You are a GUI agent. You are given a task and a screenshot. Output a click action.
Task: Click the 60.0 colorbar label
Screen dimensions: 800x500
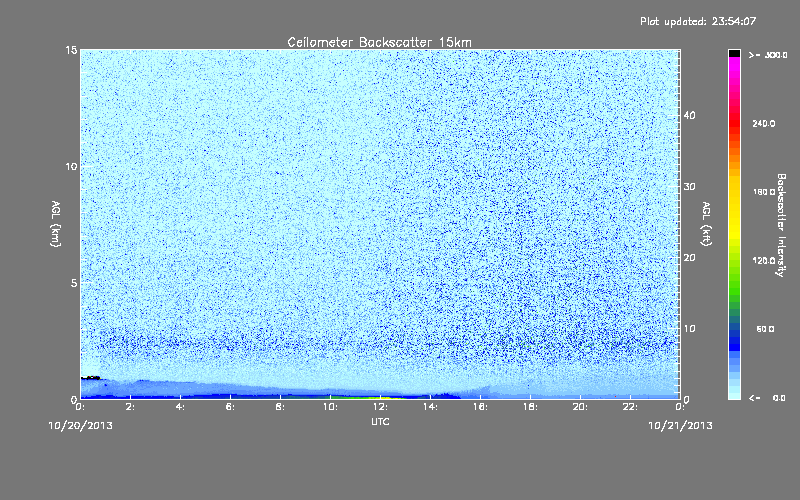pyautogui.click(x=765, y=330)
